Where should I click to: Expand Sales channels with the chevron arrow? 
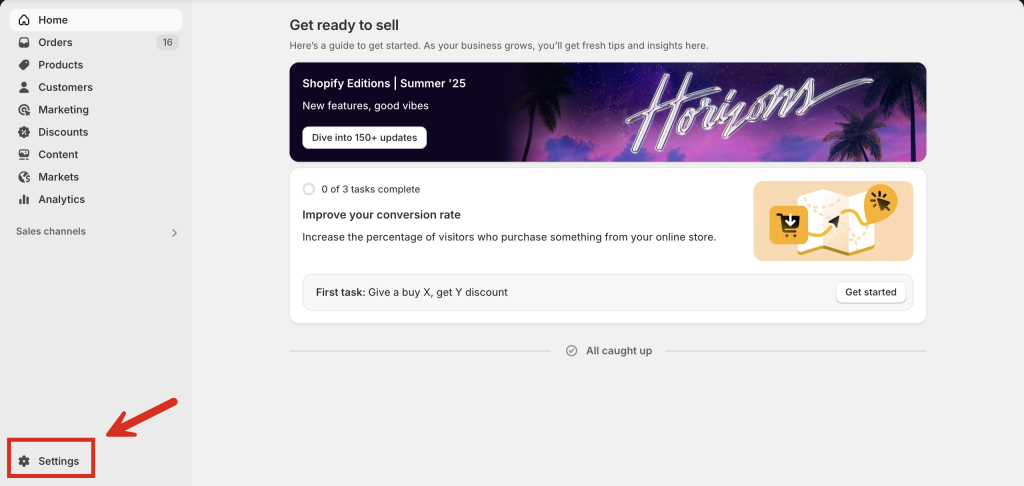pyautogui.click(x=174, y=233)
